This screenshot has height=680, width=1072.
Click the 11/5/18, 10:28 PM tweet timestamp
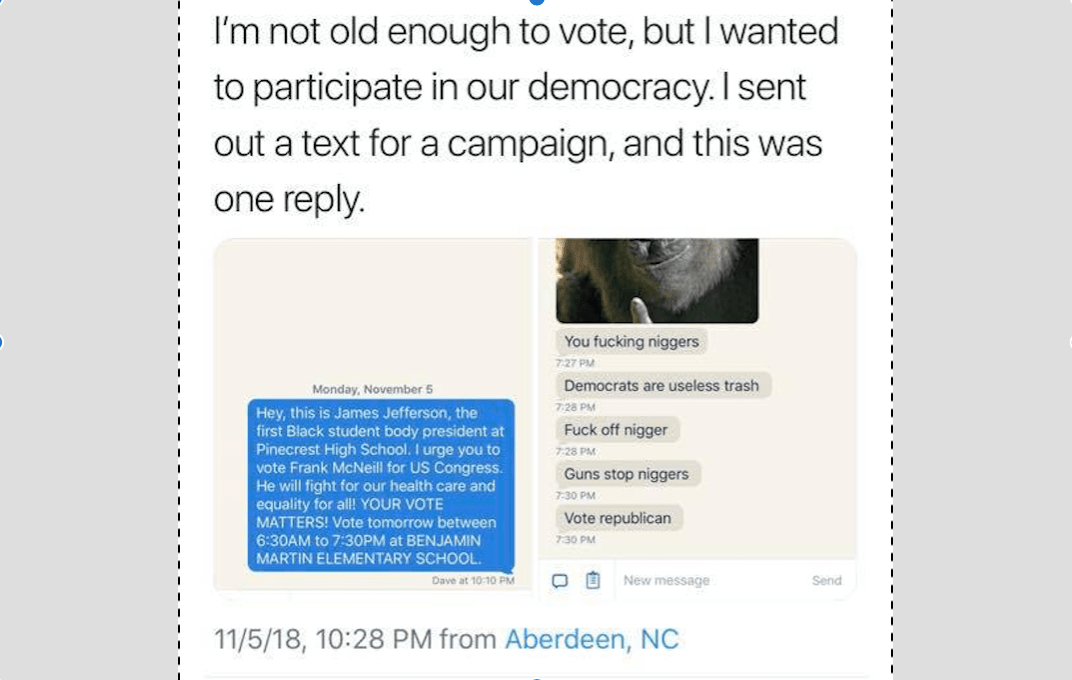pos(323,639)
